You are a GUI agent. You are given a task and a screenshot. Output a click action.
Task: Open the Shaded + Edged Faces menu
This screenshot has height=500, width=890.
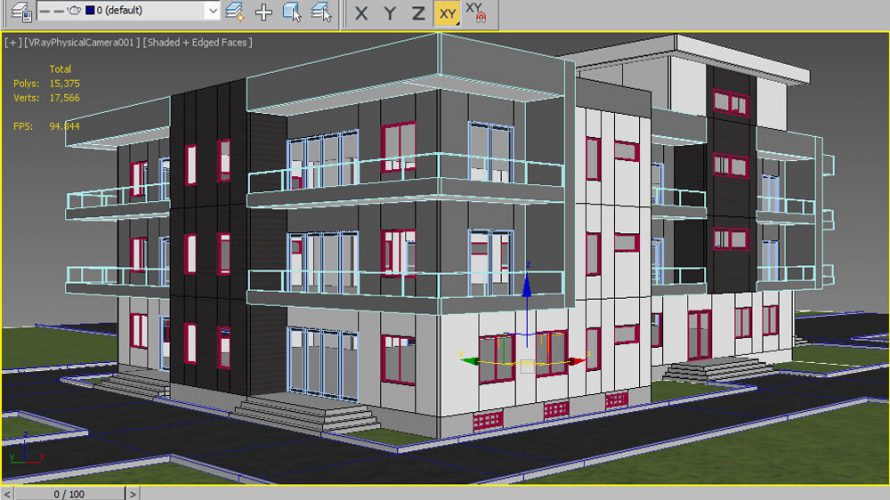pyautogui.click(x=198, y=42)
